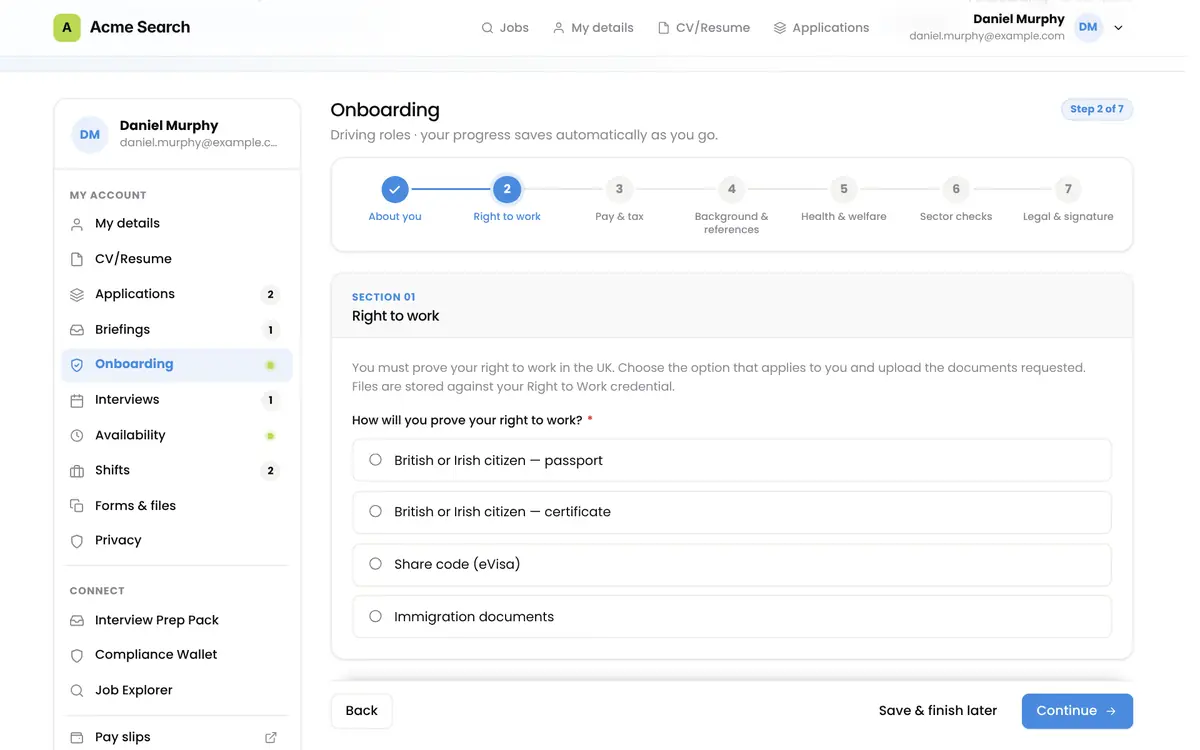Go to Onboarding in the sidebar

coord(177,365)
